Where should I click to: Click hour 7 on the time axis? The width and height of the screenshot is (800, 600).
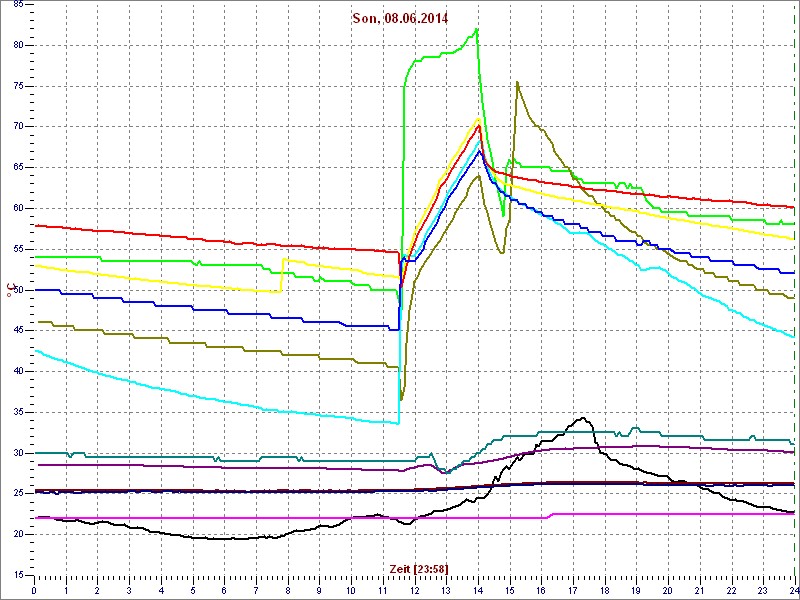tap(256, 591)
